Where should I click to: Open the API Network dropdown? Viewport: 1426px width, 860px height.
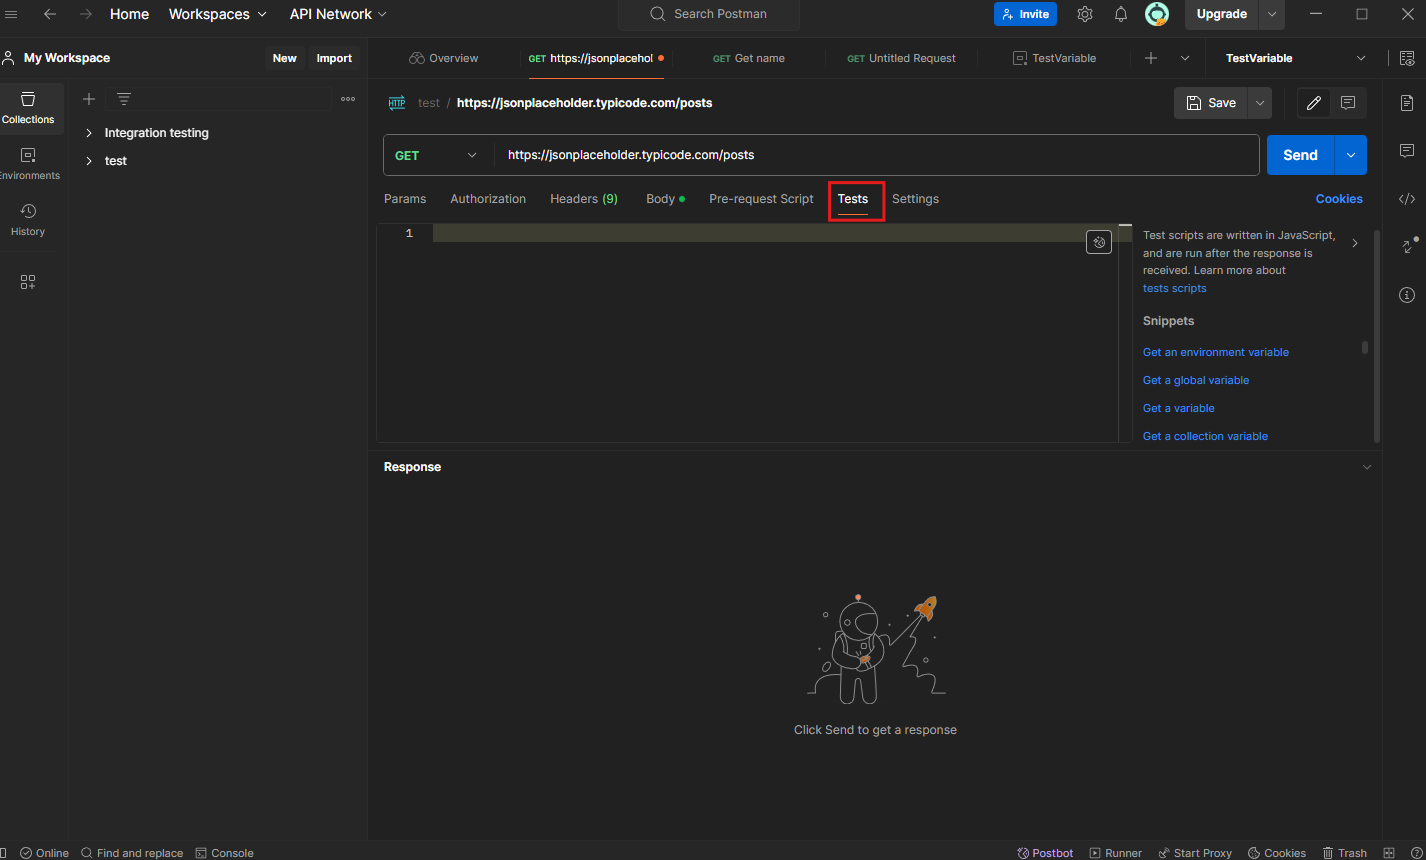click(338, 14)
